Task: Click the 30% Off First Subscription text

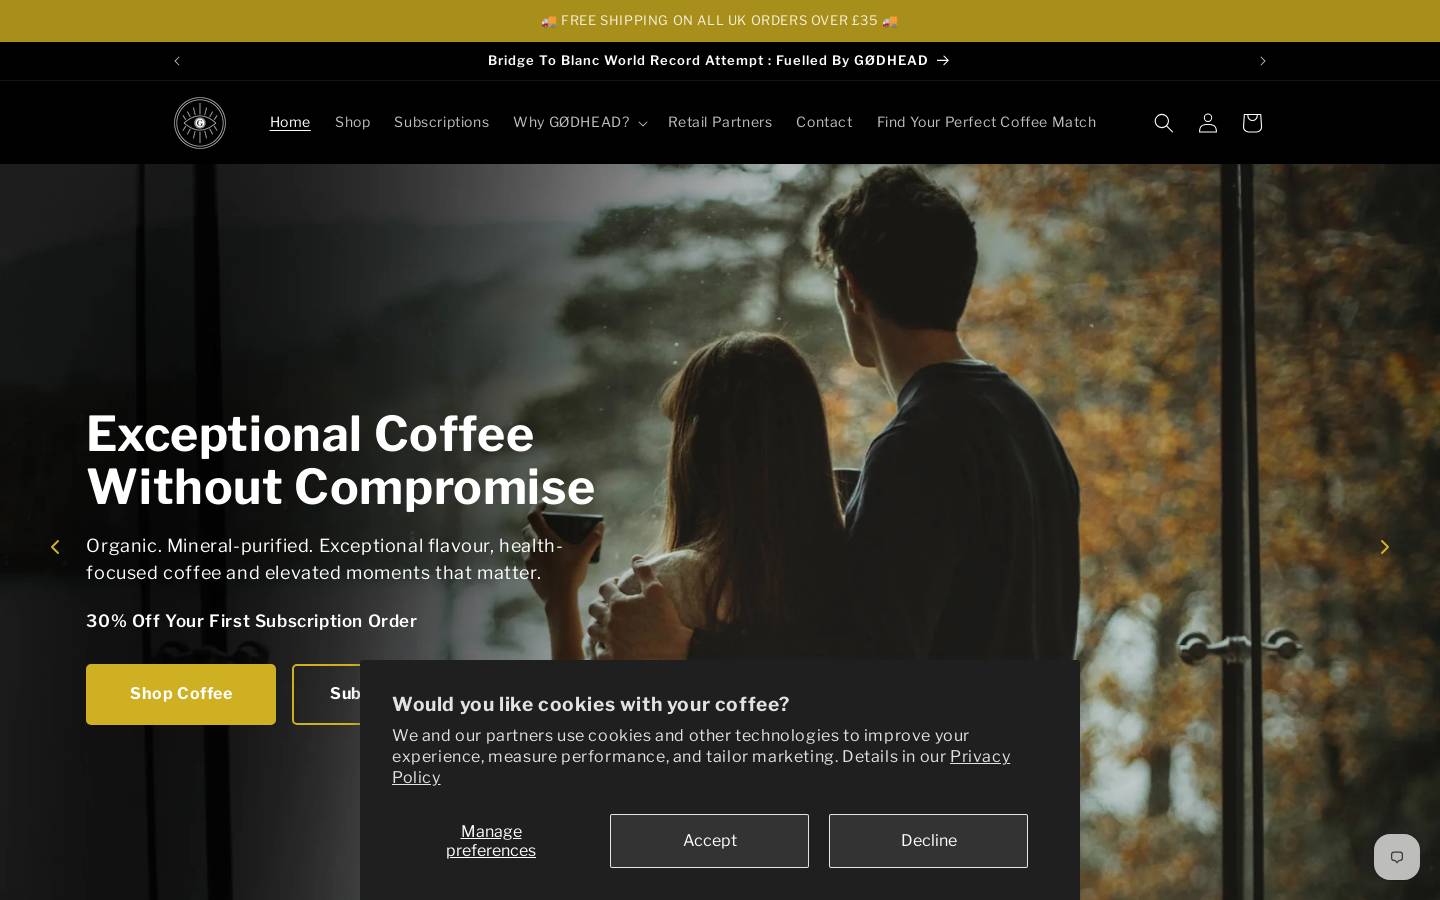Action: click(x=251, y=621)
